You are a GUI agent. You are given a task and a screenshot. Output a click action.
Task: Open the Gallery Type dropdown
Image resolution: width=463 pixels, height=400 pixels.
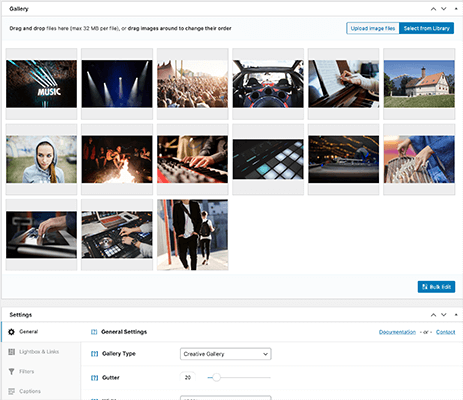pos(226,354)
